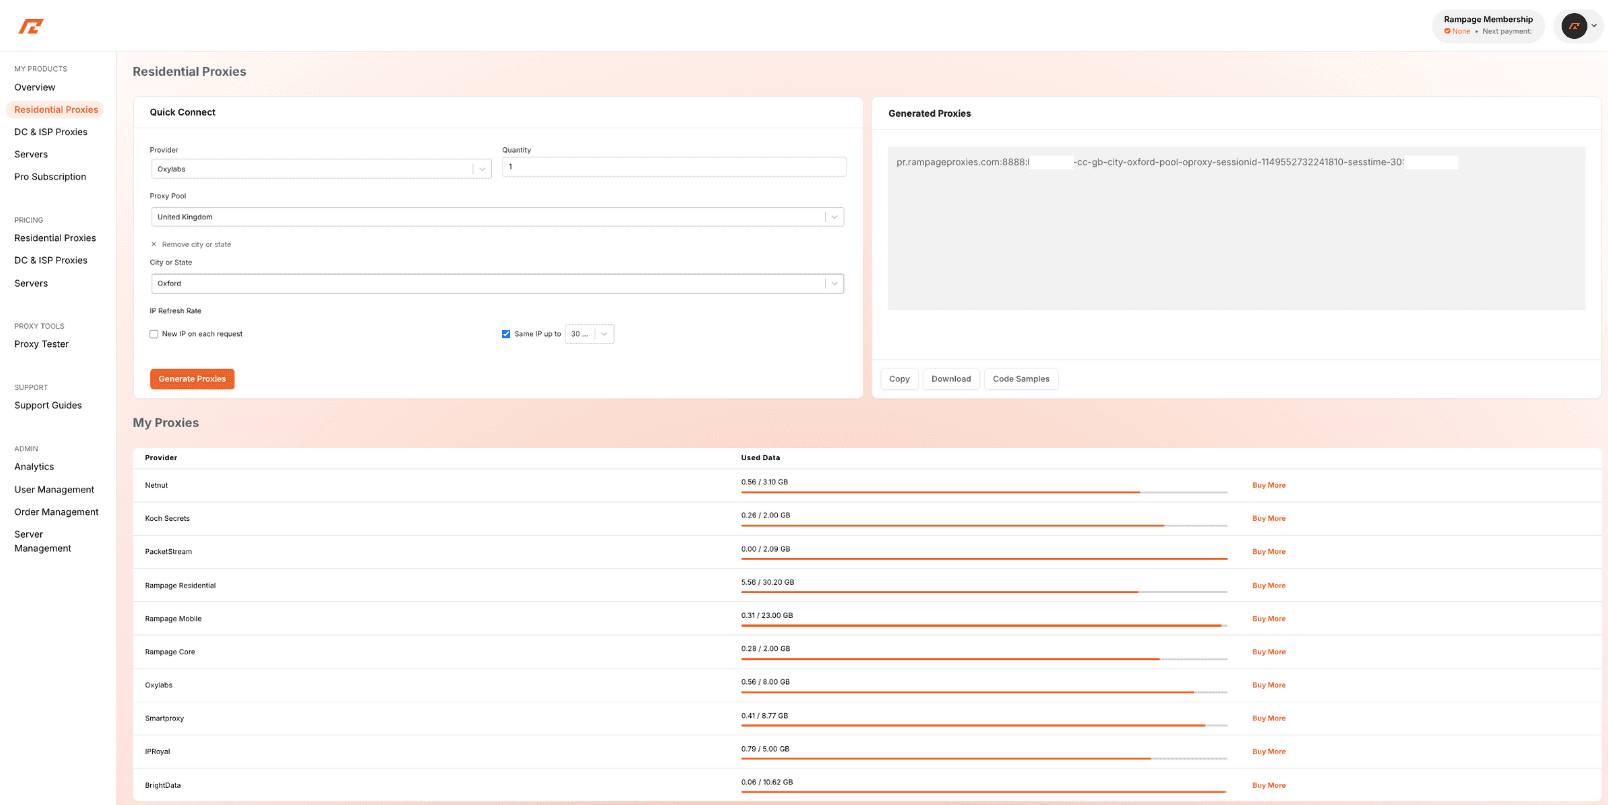Viewport: 1608px width, 805px height.
Task: Copy the generated proxies
Action: (899, 379)
